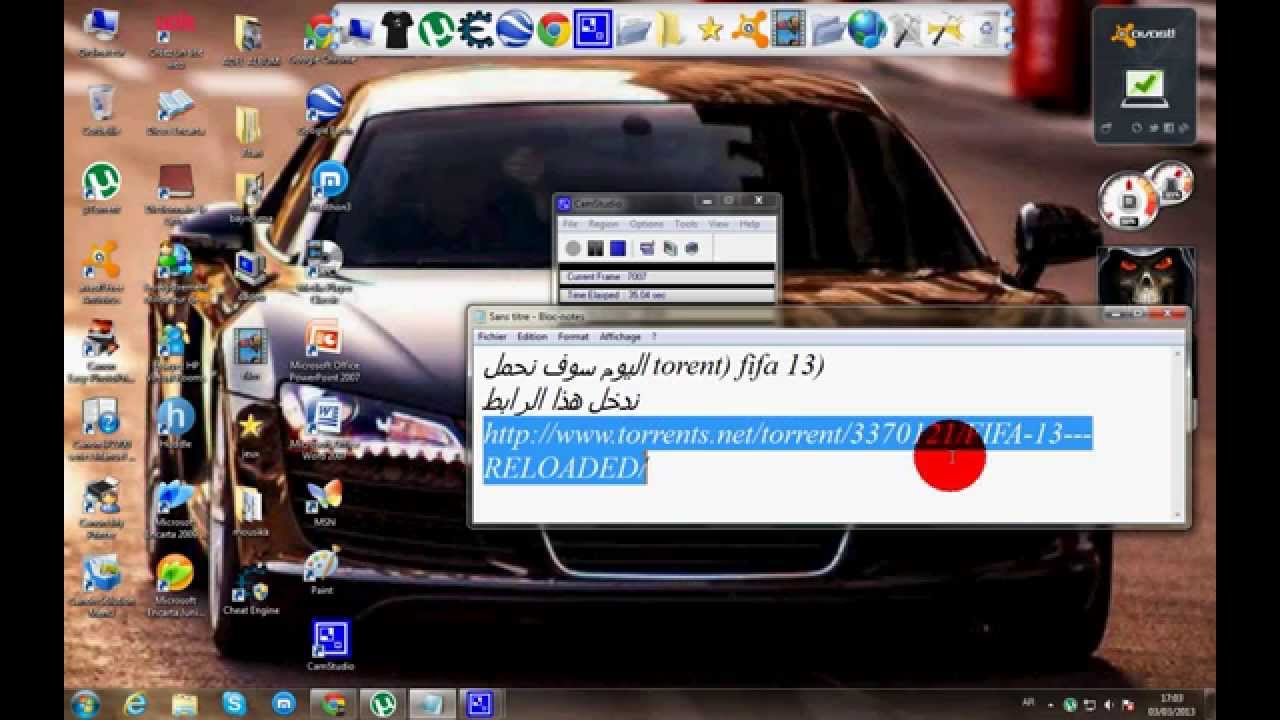Select the Cheat Engine desktop shortcut
The height and width of the screenshot is (720, 1280).
(x=251, y=592)
